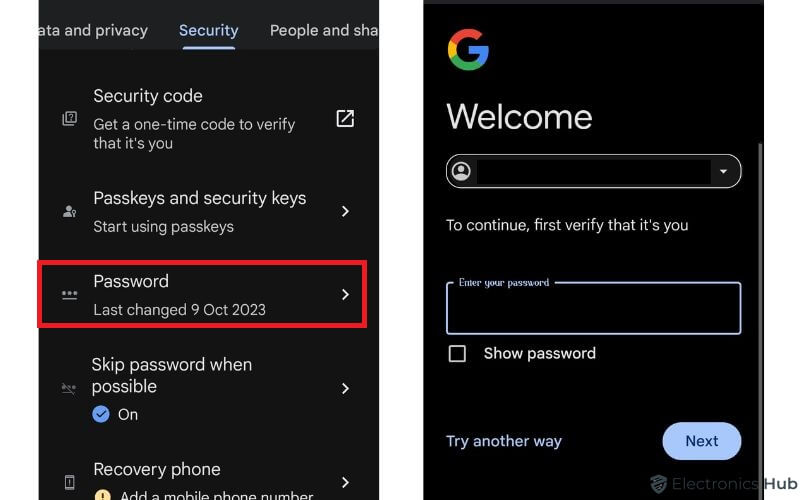Click the Recovery phone icon
This screenshot has width=800, height=500.
click(69, 482)
